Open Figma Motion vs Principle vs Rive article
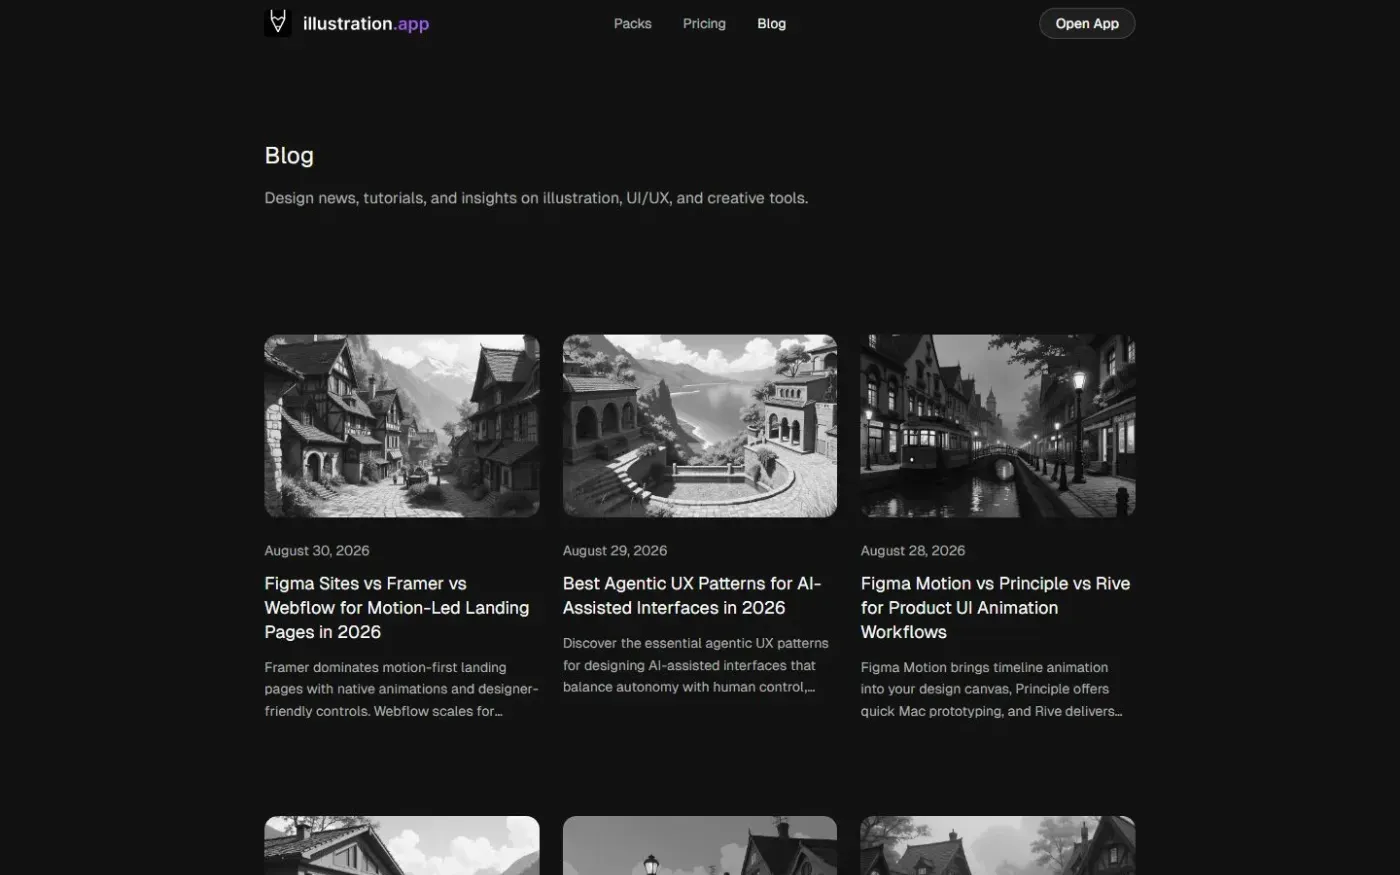1400x875 pixels. pyautogui.click(x=995, y=607)
